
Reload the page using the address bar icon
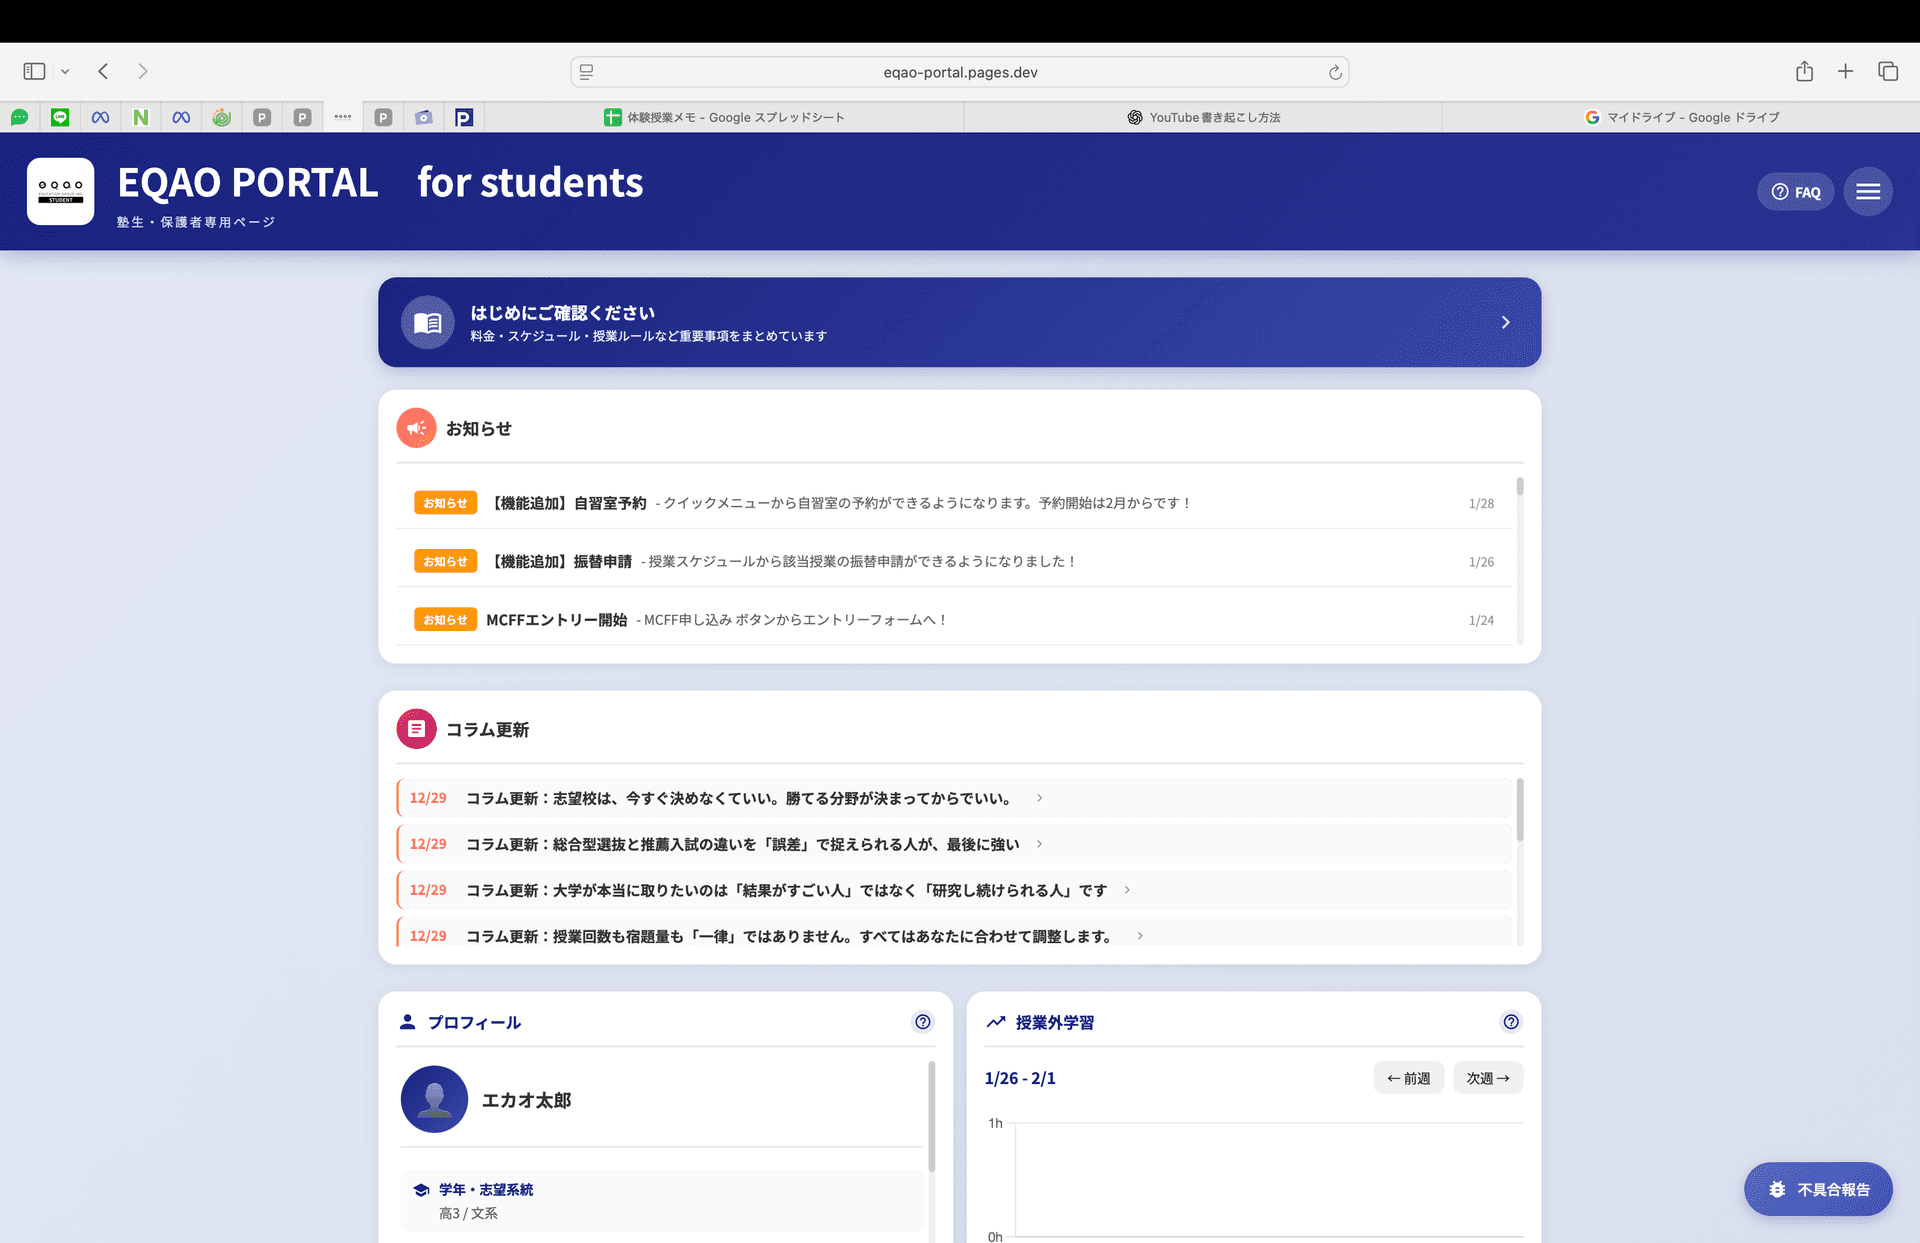click(1335, 71)
